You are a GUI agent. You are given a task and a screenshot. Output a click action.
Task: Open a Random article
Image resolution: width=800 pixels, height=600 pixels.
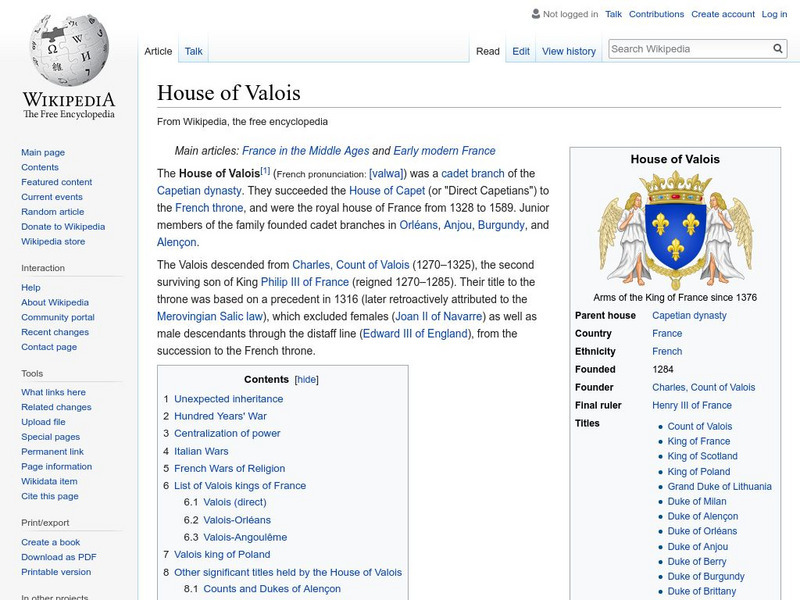click(x=53, y=211)
